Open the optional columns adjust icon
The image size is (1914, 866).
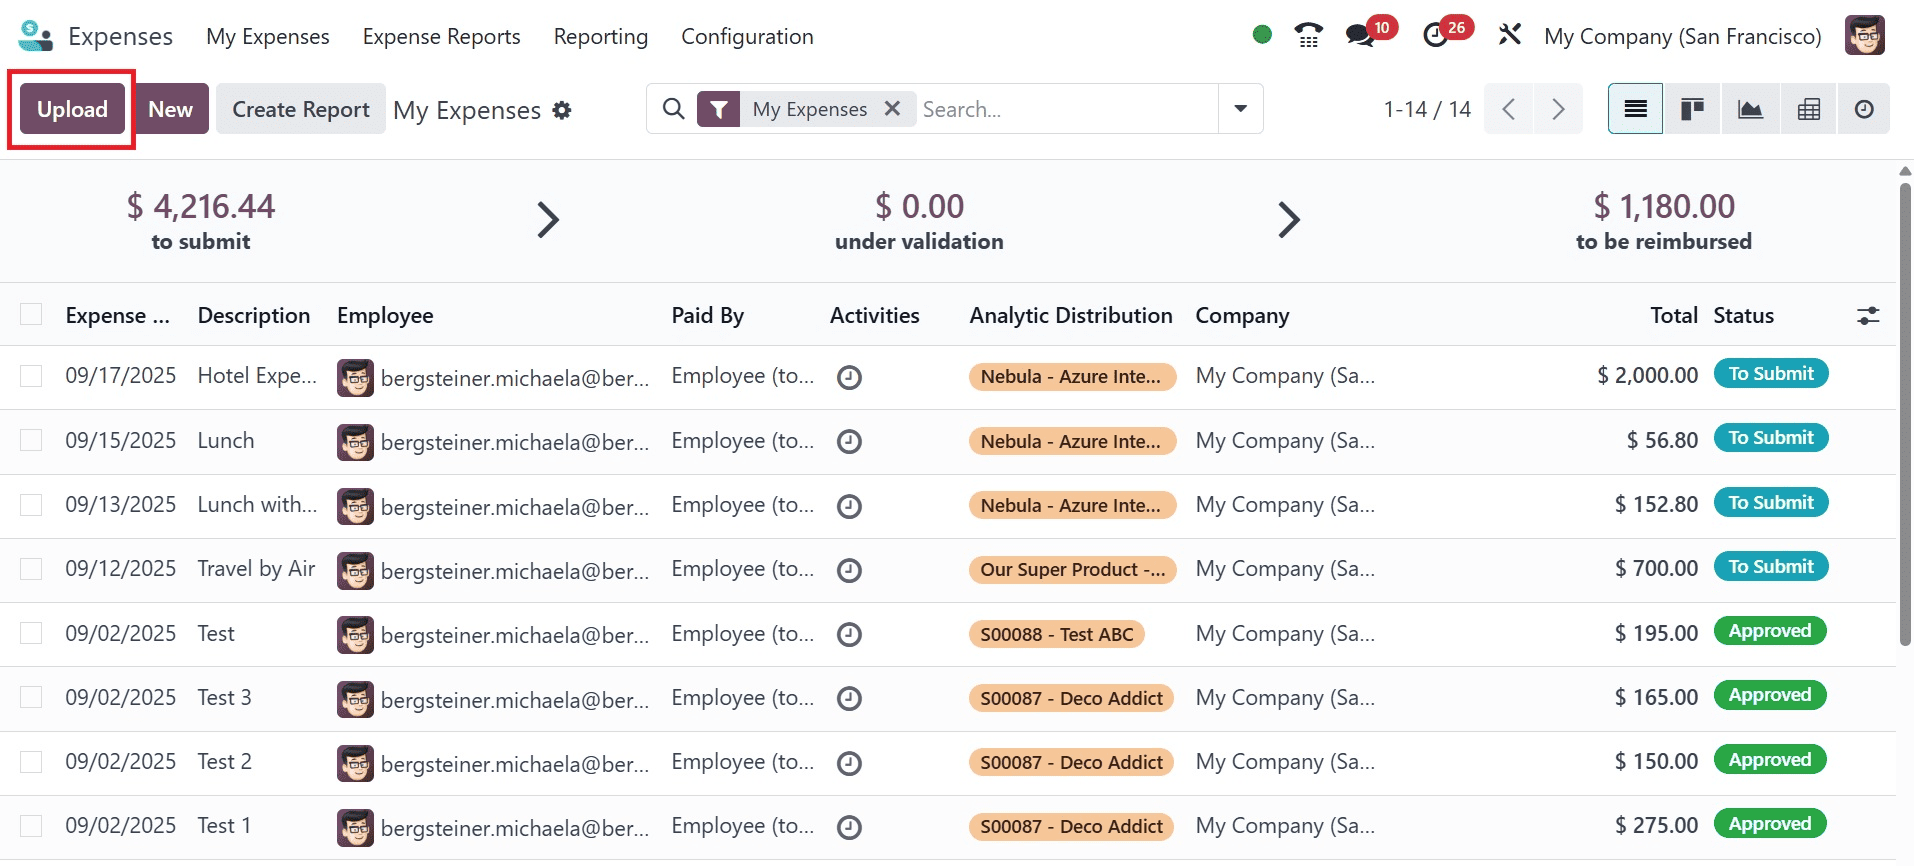pos(1867,316)
